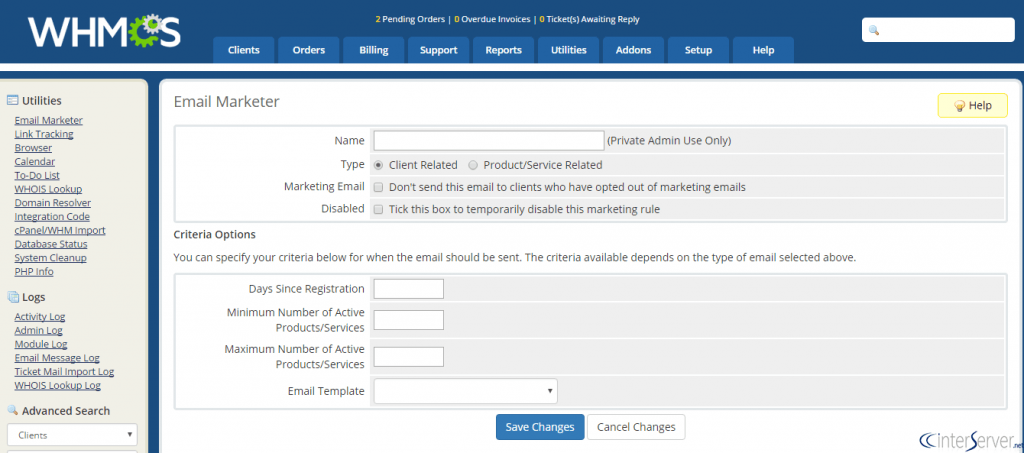
Task: Click the Cancel Changes button
Action: pyautogui.click(x=636, y=427)
